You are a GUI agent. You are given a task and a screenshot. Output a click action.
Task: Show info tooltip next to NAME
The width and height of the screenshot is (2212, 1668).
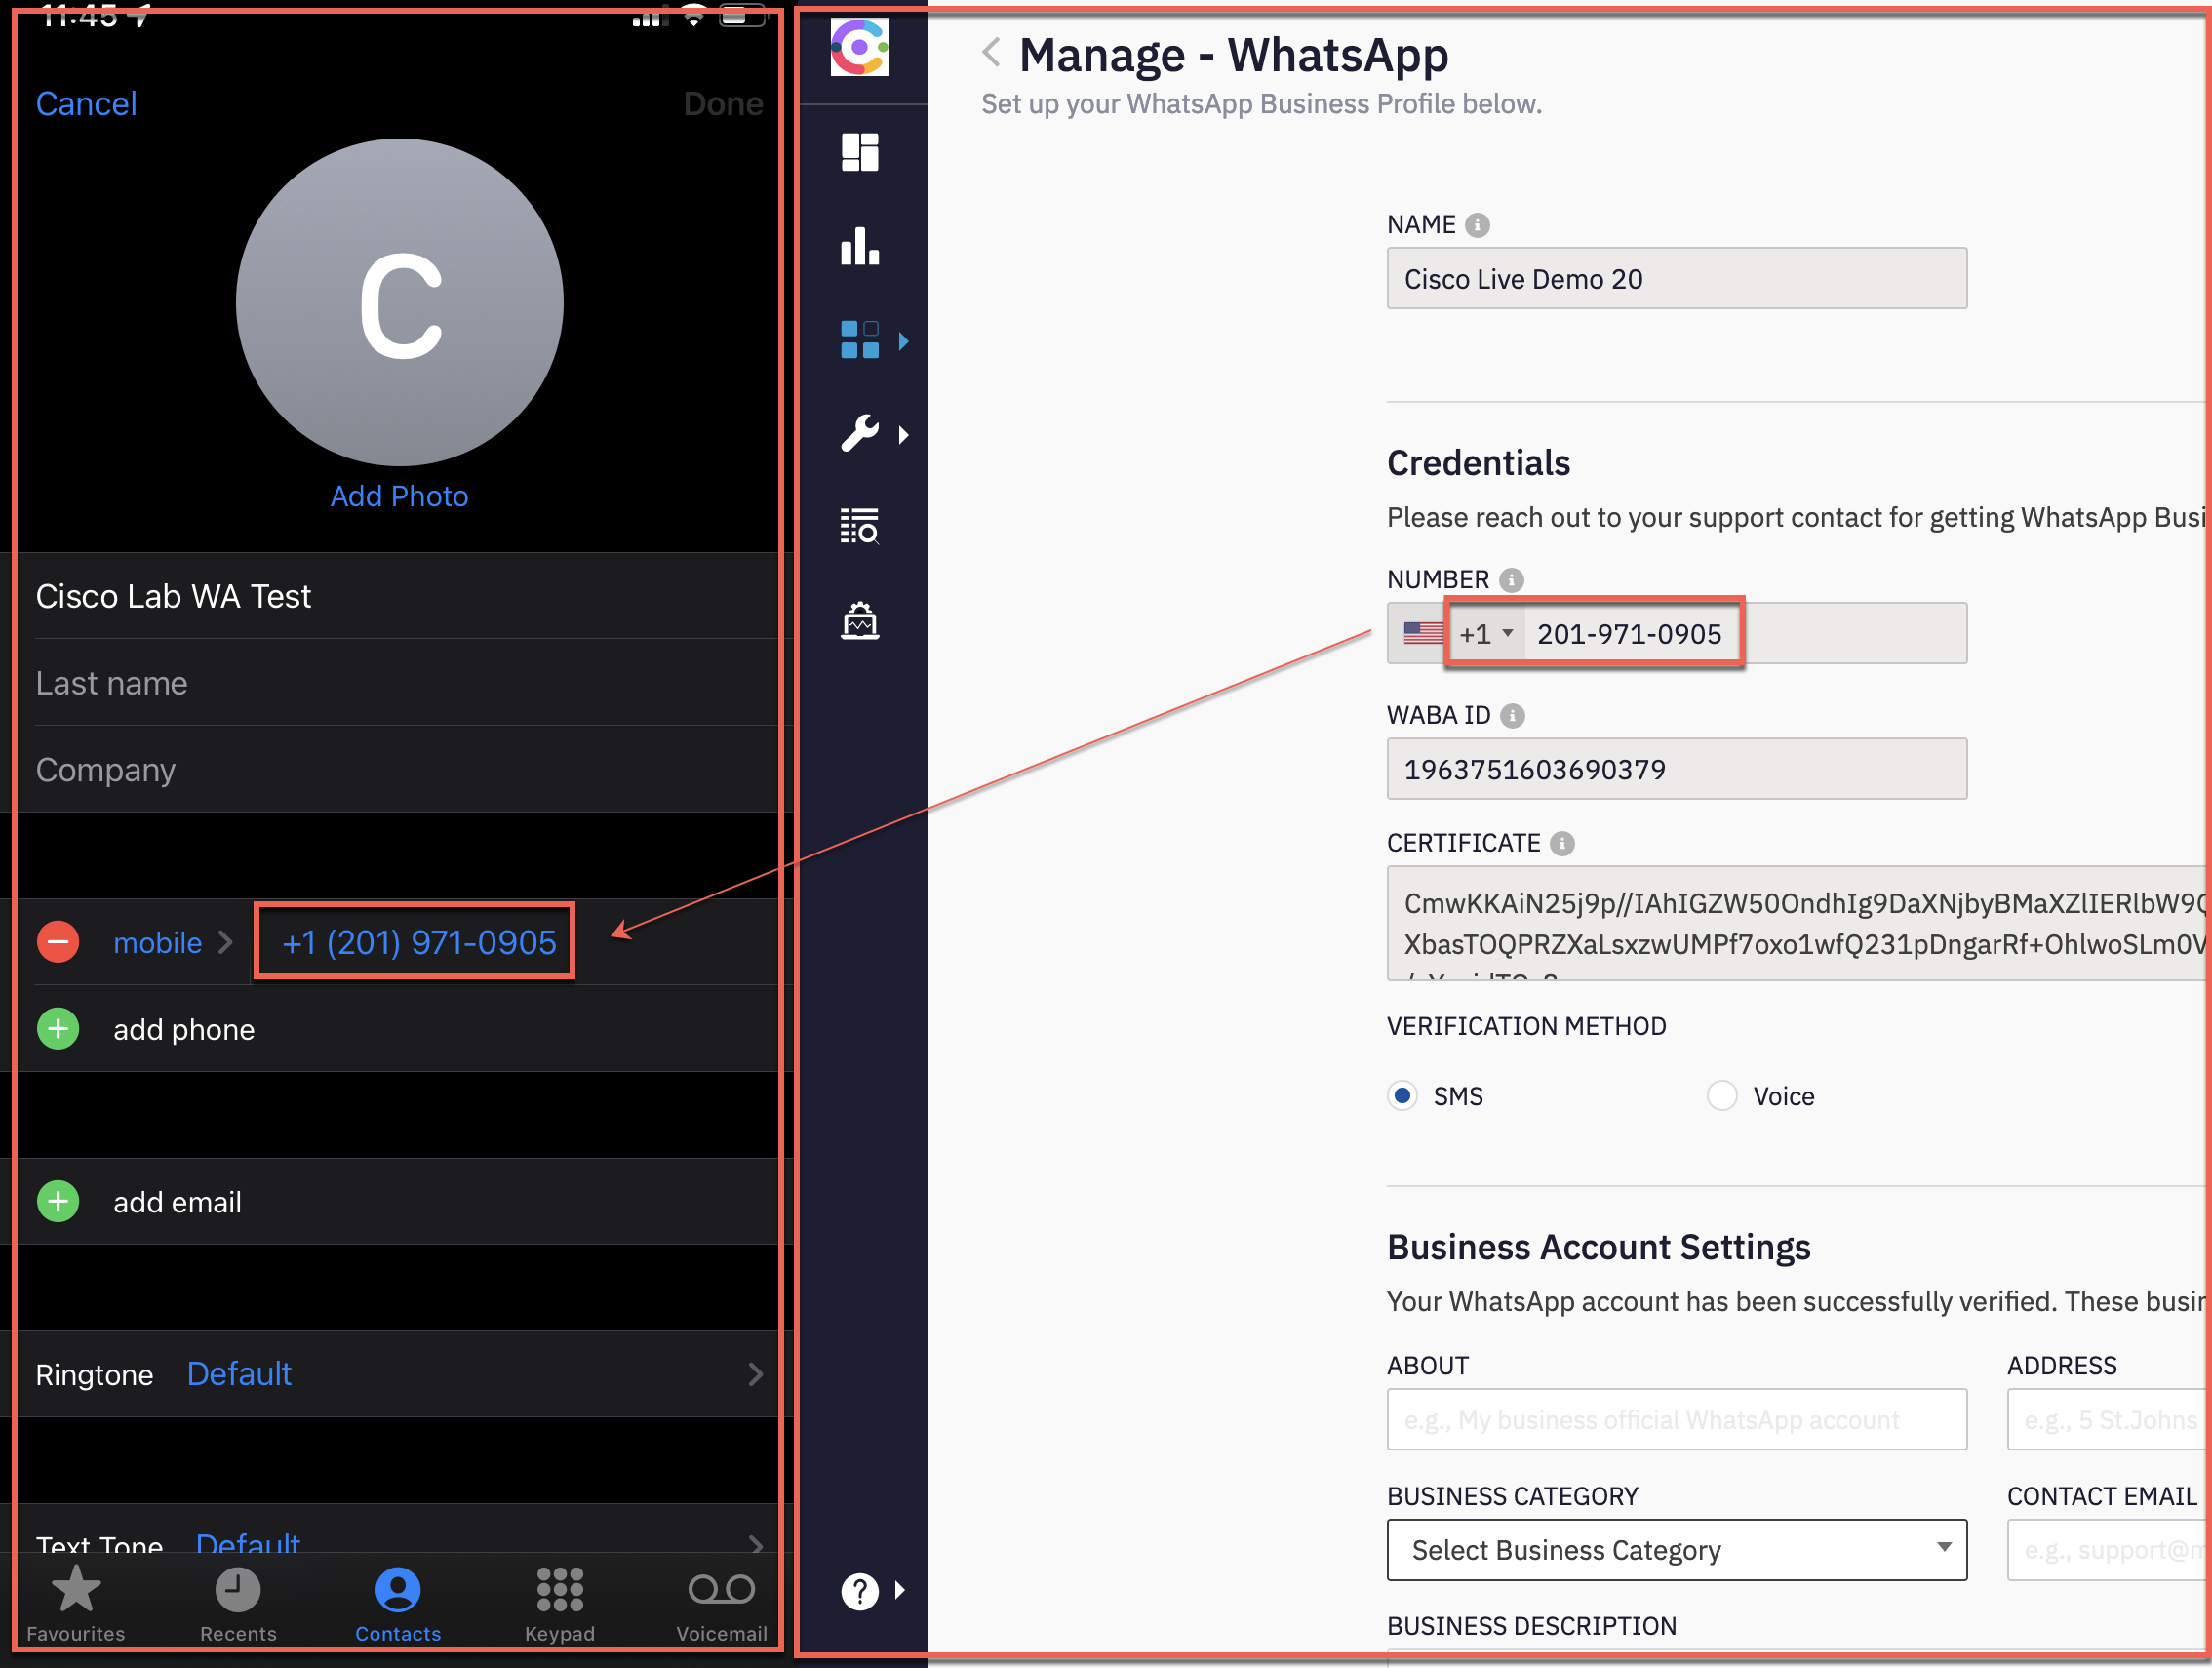tap(1477, 225)
